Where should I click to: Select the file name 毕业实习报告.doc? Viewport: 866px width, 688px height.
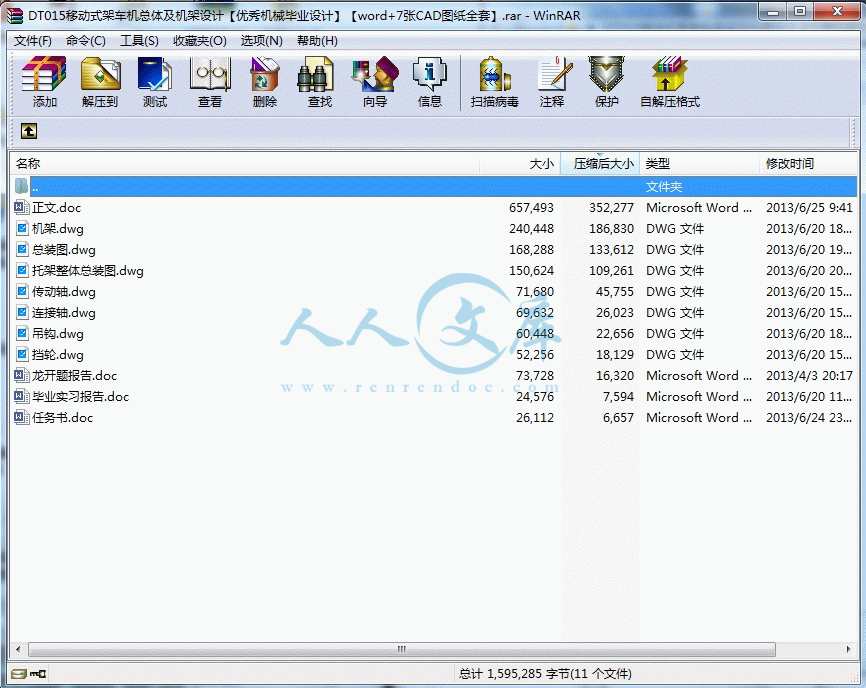(81, 396)
